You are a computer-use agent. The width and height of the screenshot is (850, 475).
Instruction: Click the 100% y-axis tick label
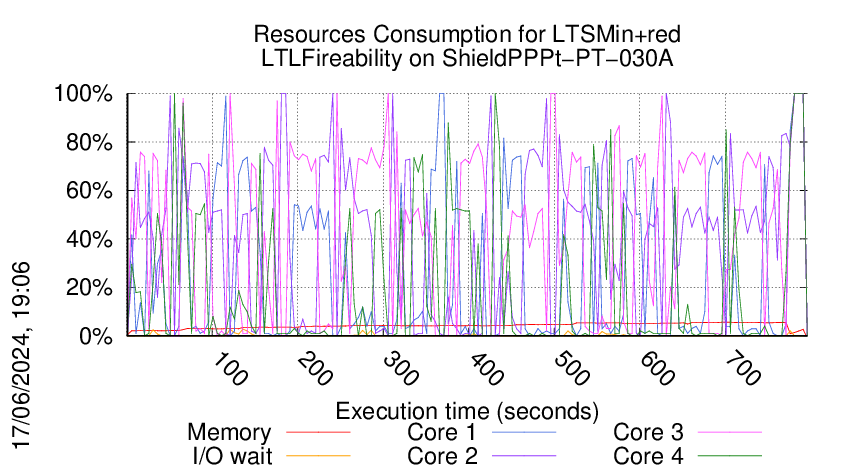[x=83, y=94]
